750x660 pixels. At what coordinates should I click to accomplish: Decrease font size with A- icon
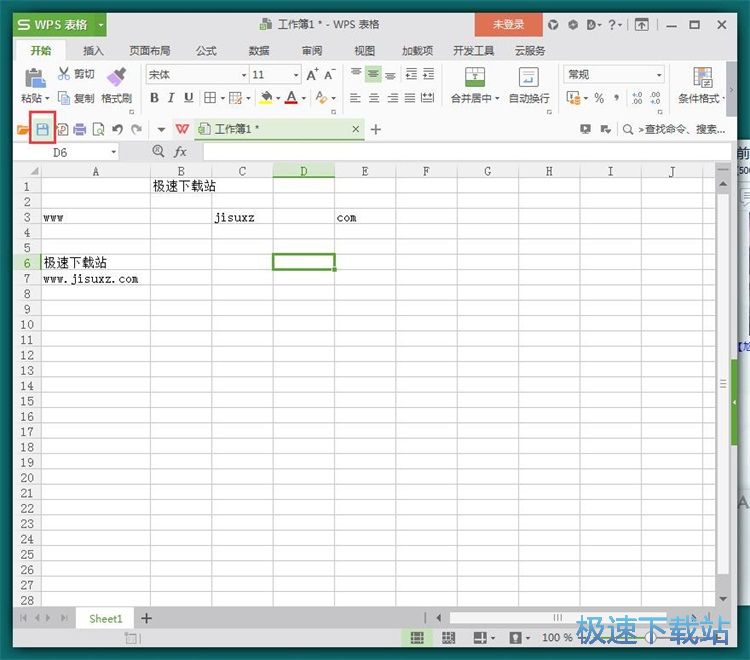[330, 75]
